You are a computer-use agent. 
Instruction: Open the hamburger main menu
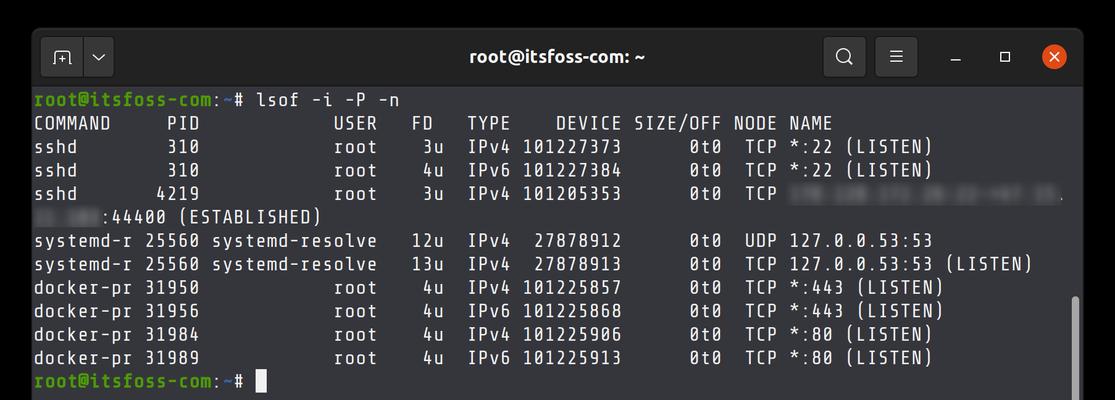pos(897,57)
